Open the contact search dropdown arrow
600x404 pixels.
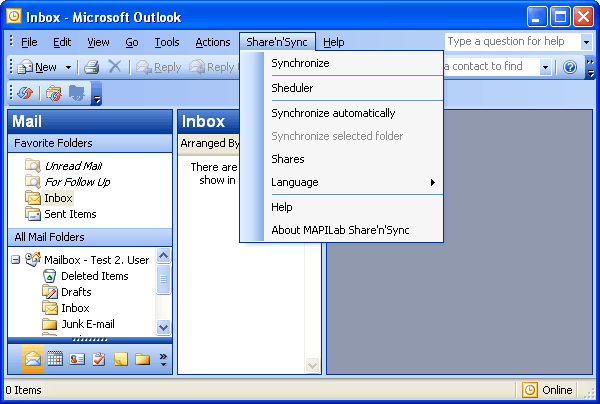pos(545,67)
